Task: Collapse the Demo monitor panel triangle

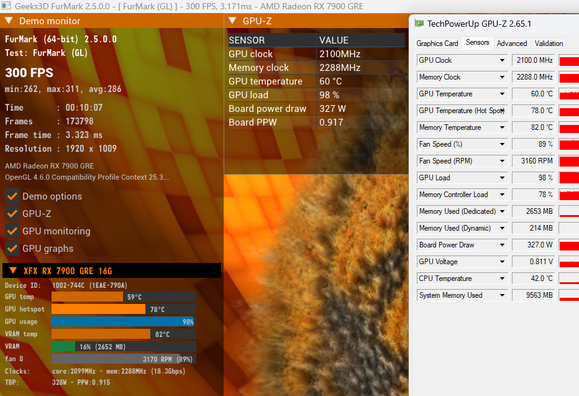Action: pyautogui.click(x=9, y=21)
